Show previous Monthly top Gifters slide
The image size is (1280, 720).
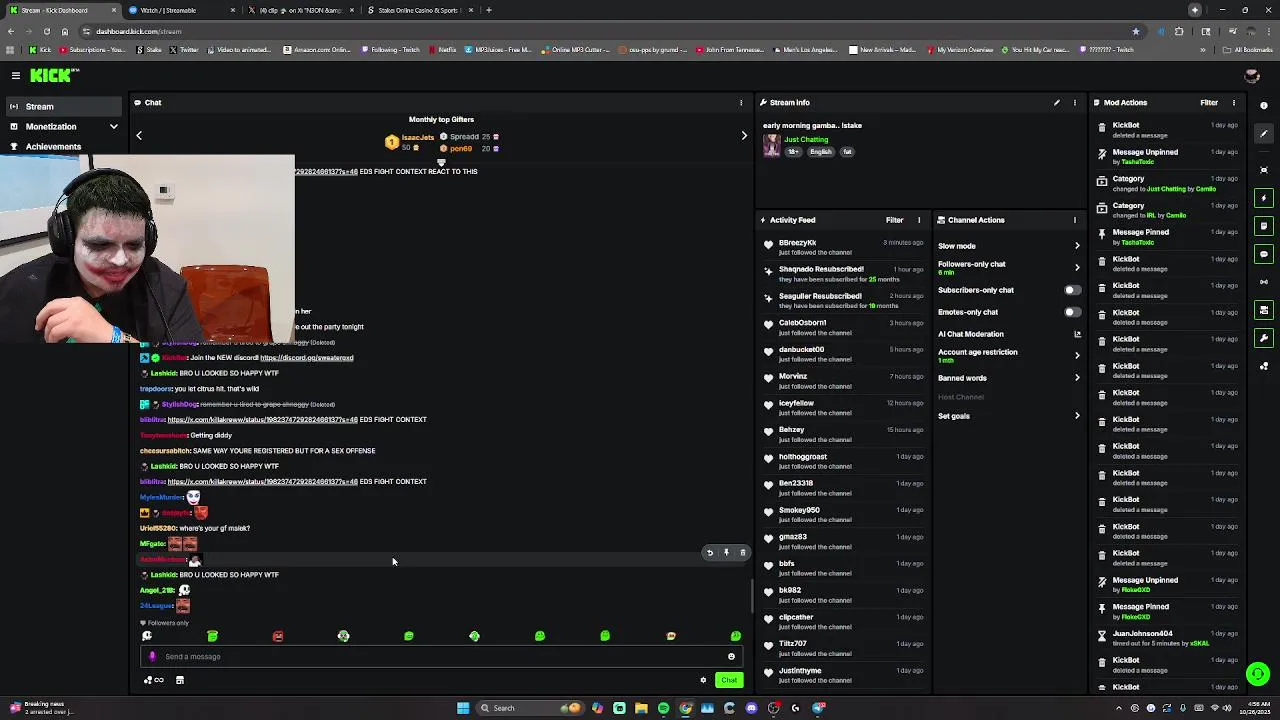[x=139, y=136]
